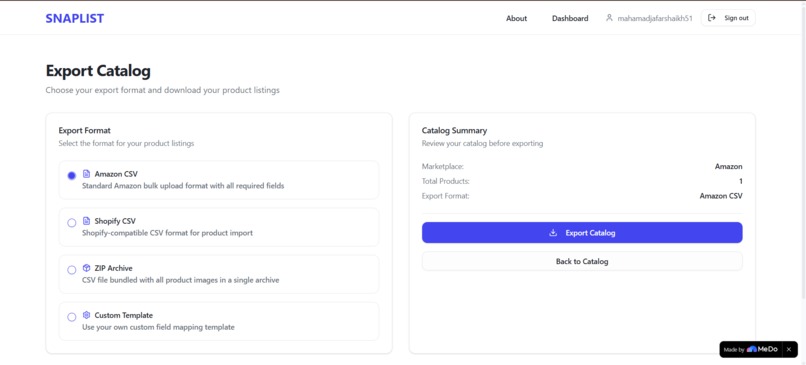
Task: Click the 'Amazon CSV' option title
Action: (x=116, y=174)
